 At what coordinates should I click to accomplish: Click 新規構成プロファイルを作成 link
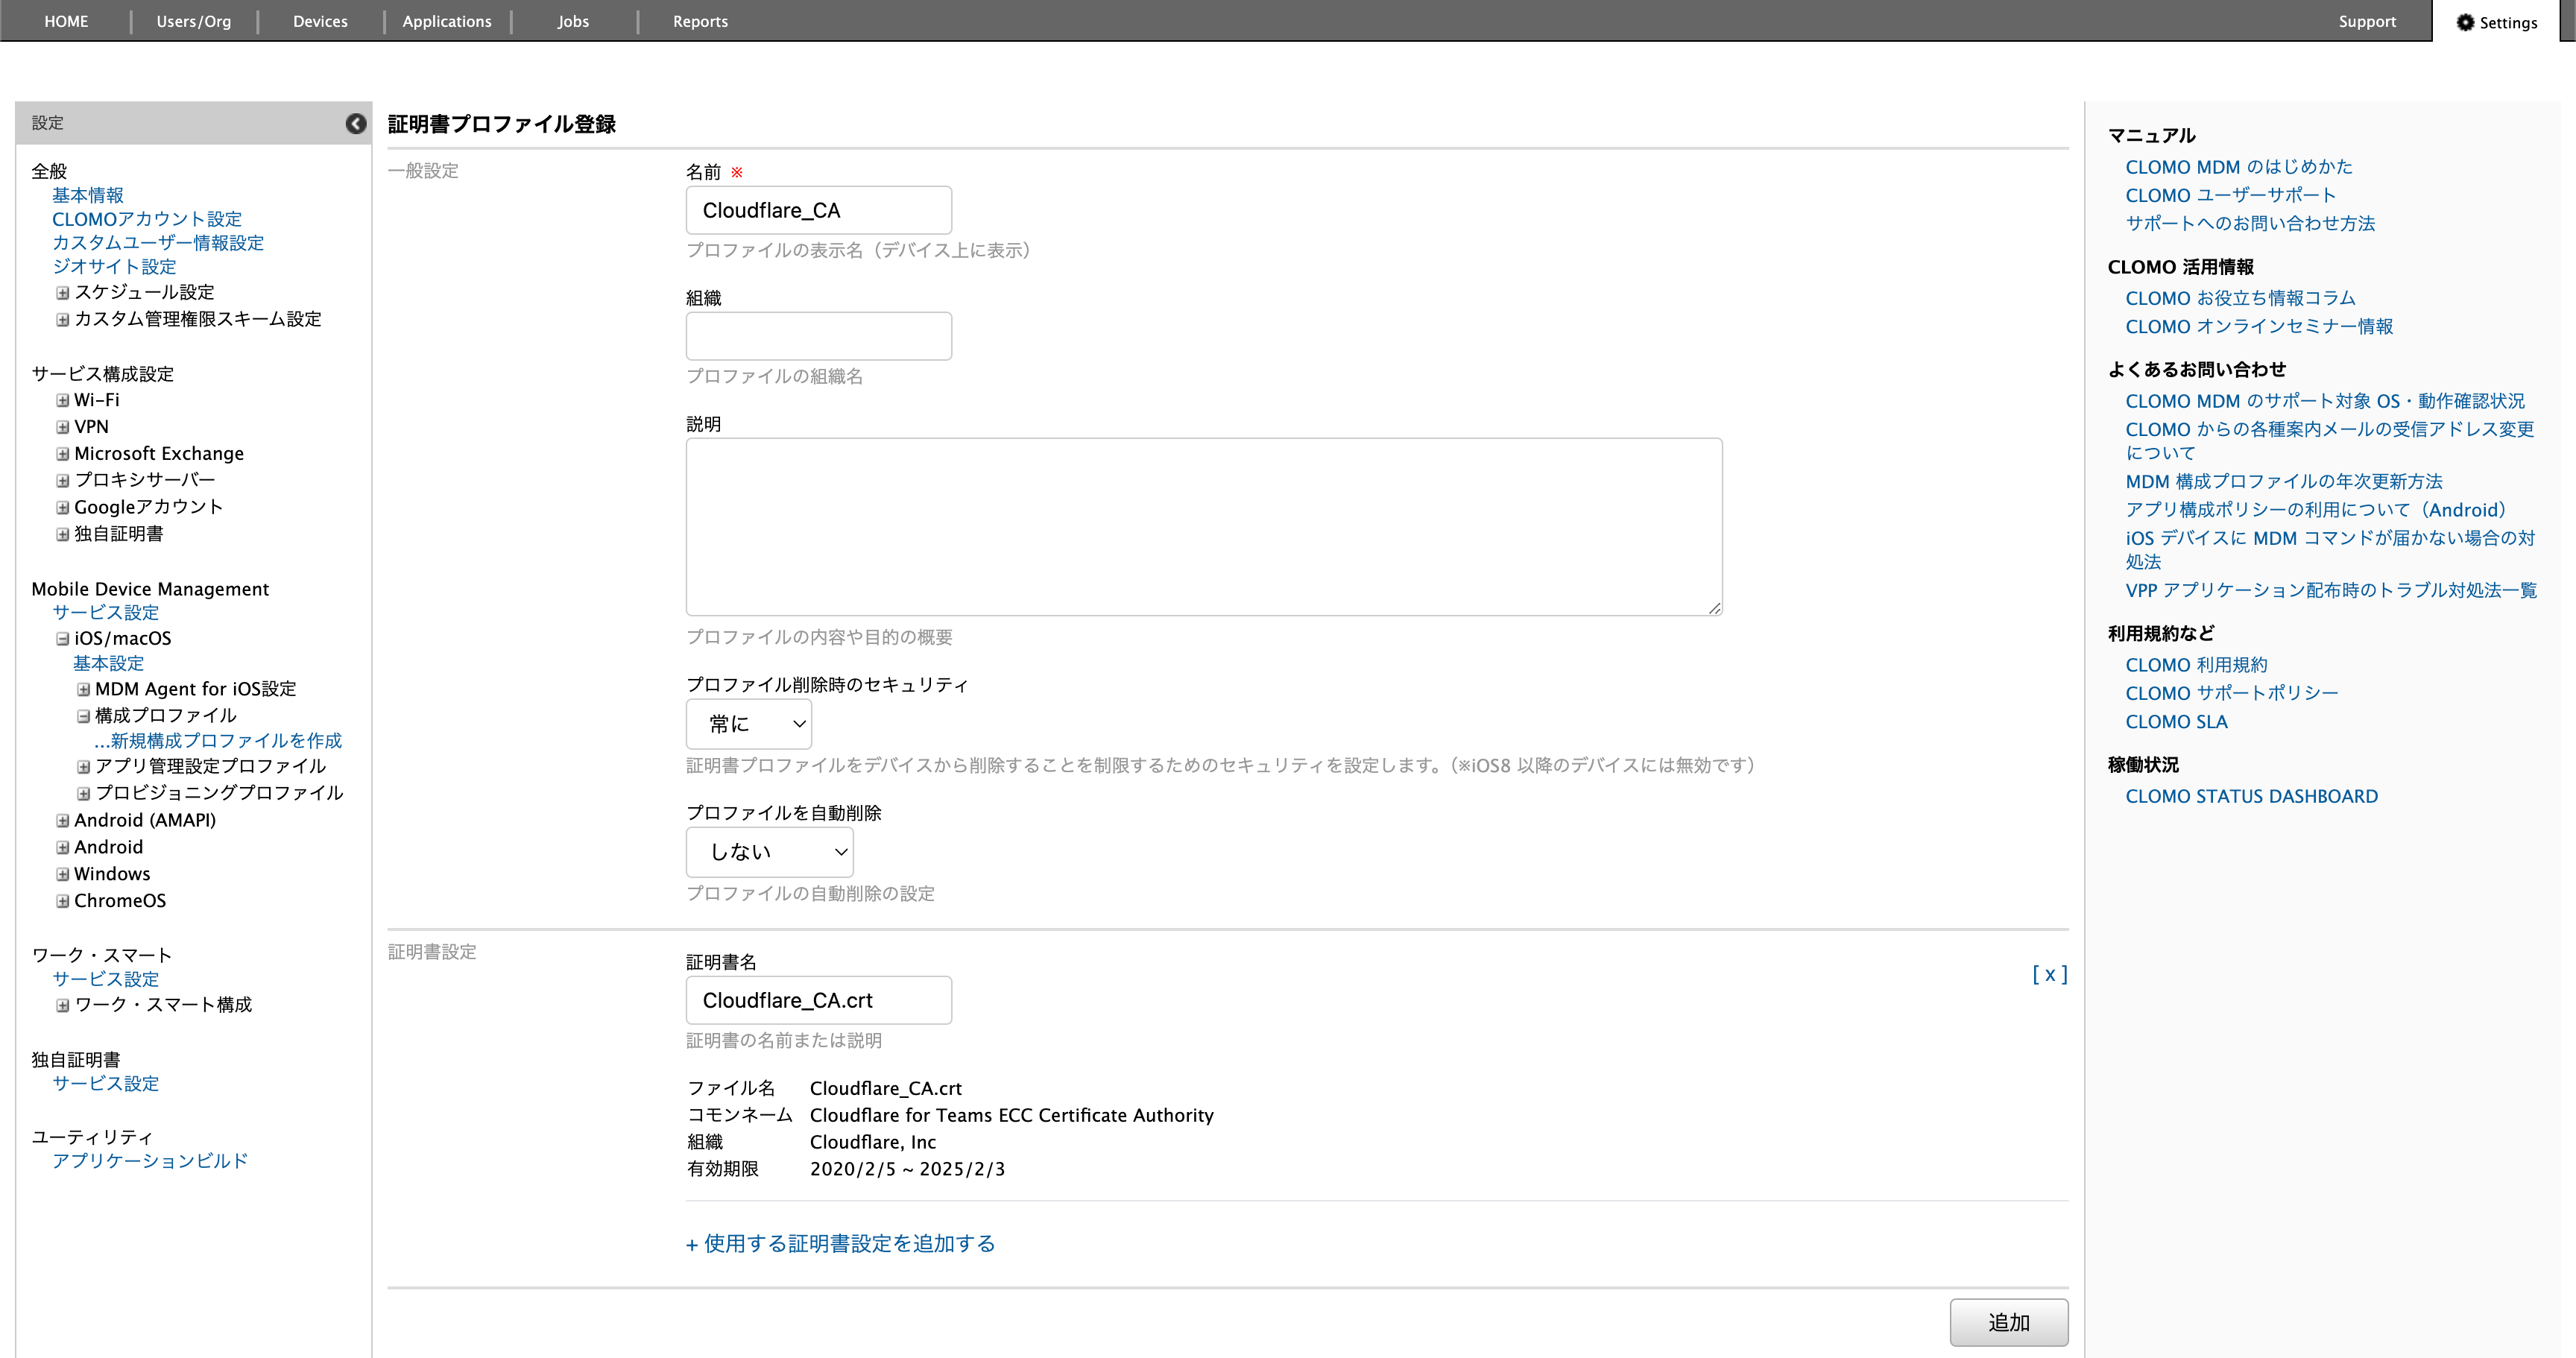[218, 741]
